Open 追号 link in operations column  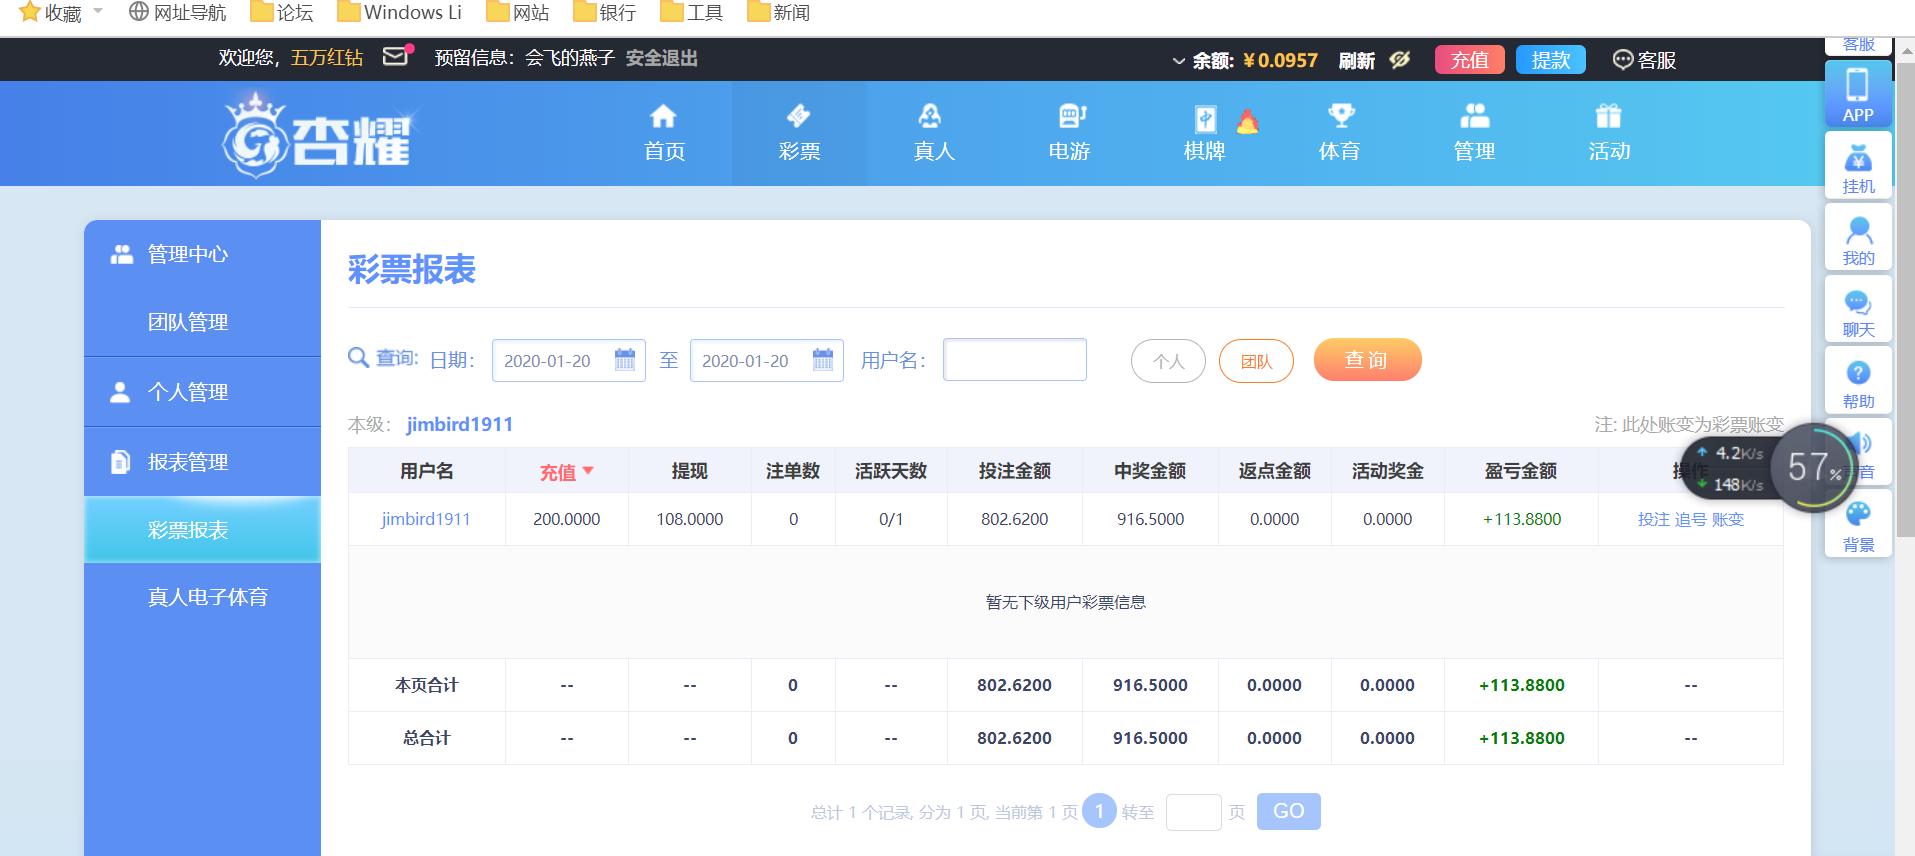coord(1691,519)
